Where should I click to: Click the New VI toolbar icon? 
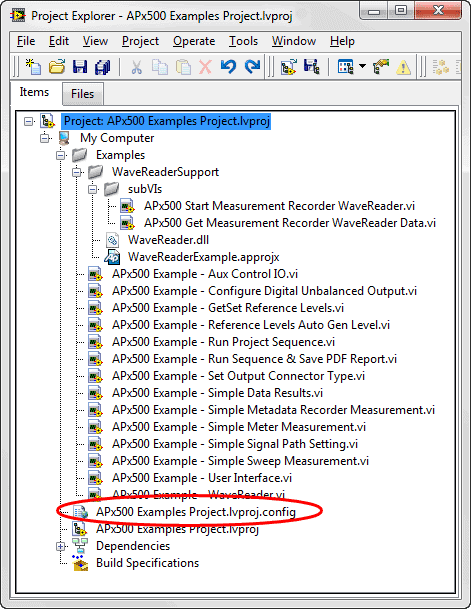[x=34, y=67]
